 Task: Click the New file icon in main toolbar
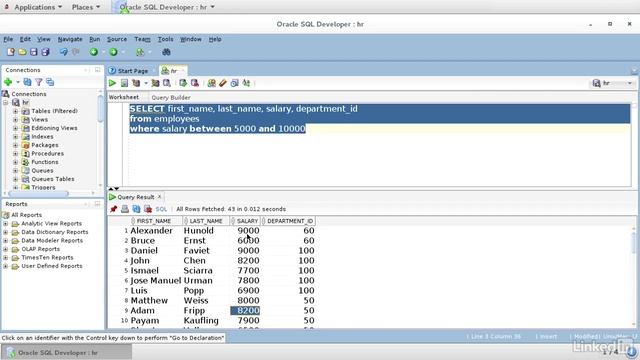tap(11, 52)
